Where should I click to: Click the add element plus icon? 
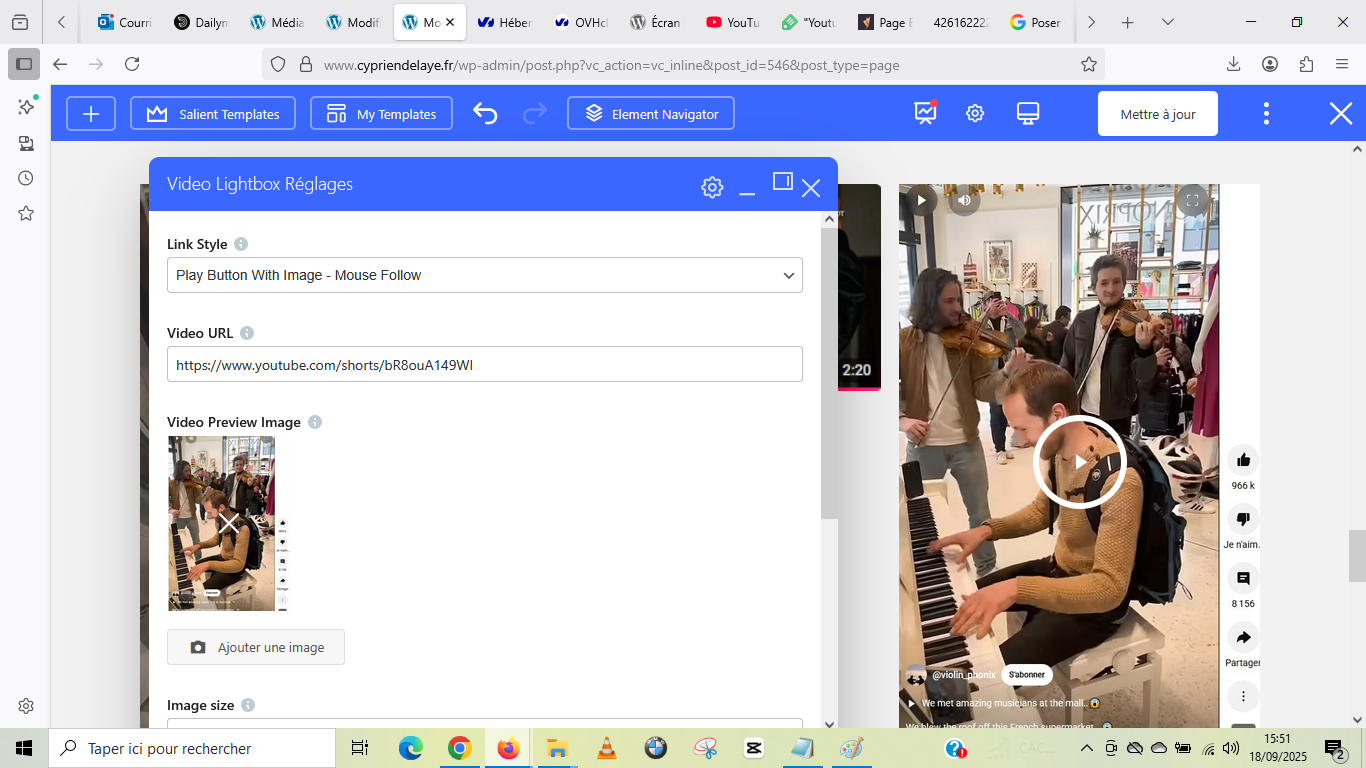(x=91, y=114)
